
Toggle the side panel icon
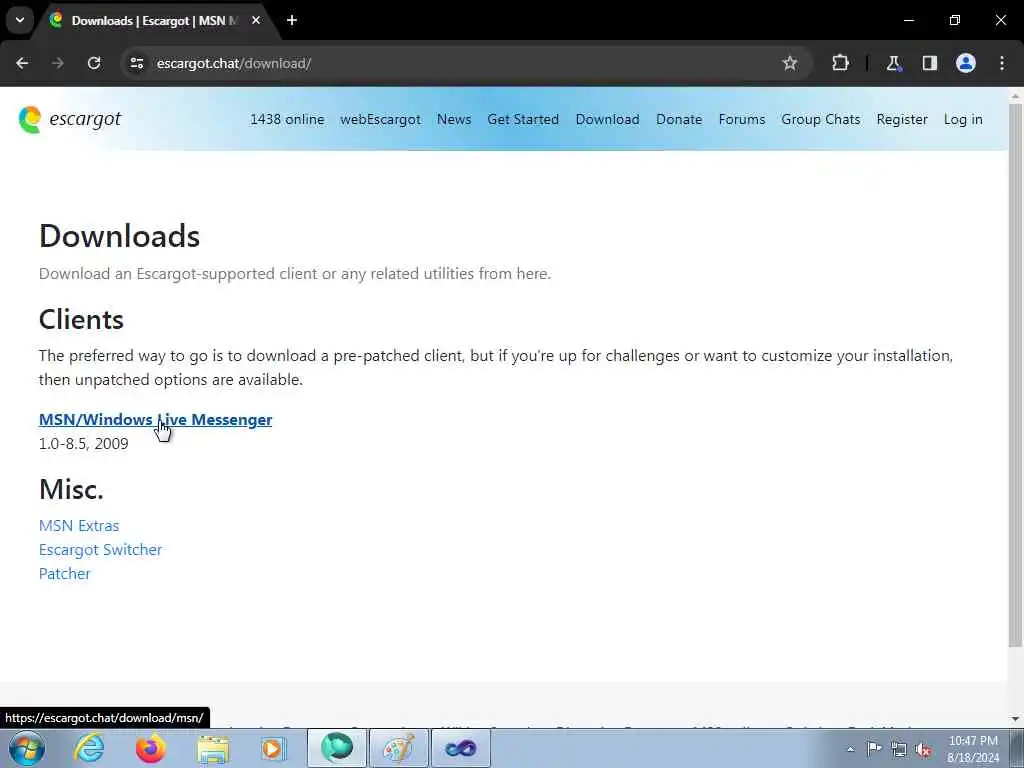pos(930,63)
